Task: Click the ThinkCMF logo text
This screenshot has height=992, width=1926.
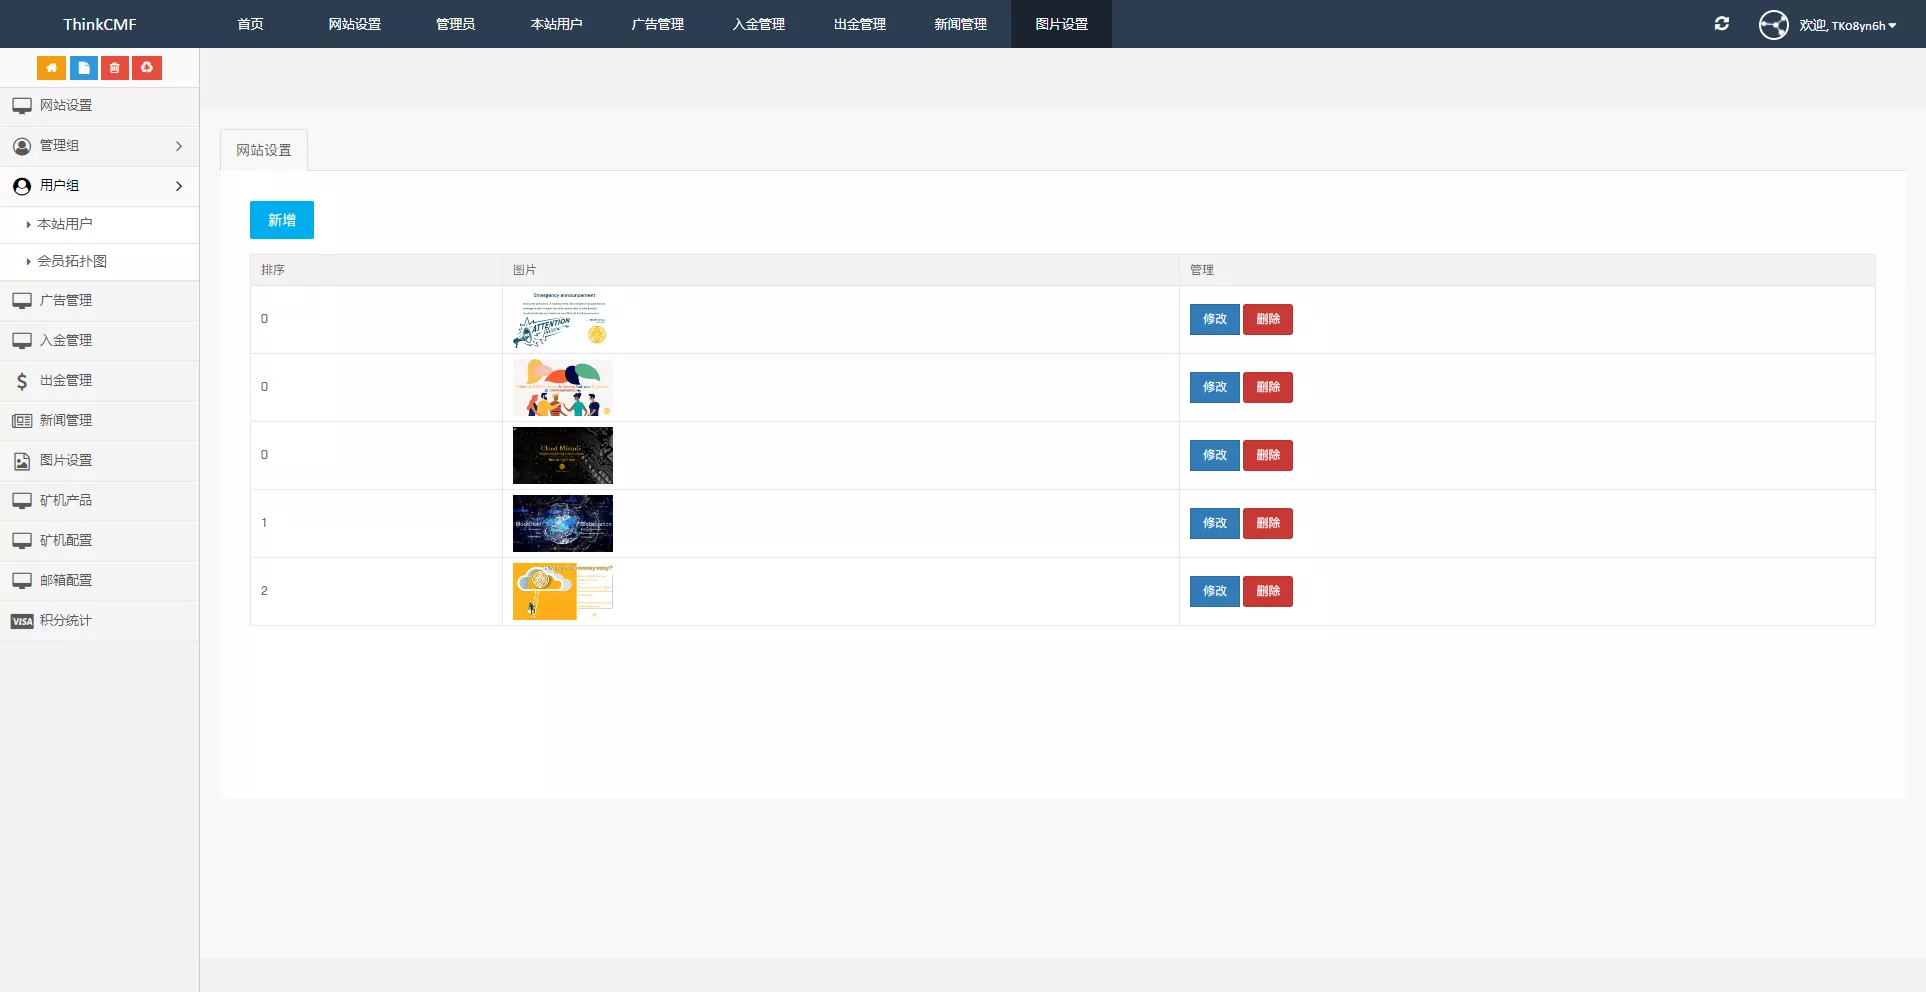Action: pyautogui.click(x=99, y=24)
